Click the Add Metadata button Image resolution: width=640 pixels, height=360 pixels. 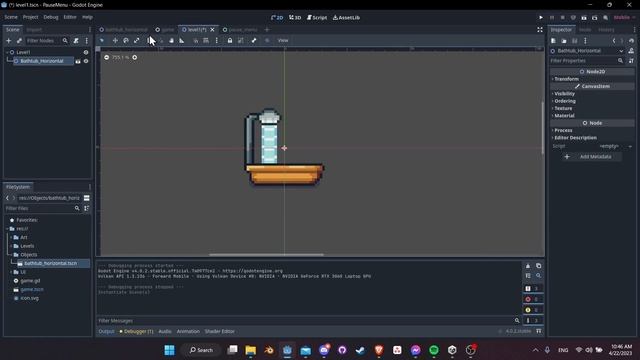(590, 157)
